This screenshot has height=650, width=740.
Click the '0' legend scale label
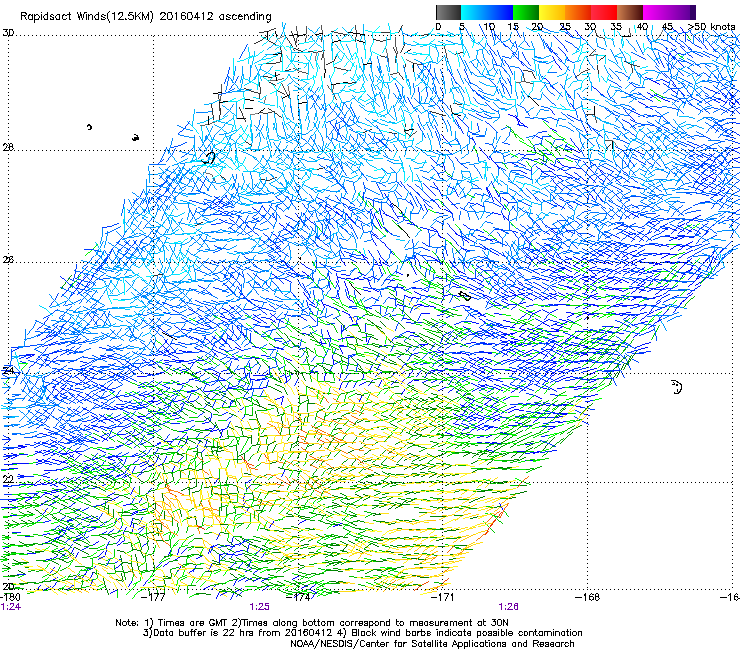point(438,26)
